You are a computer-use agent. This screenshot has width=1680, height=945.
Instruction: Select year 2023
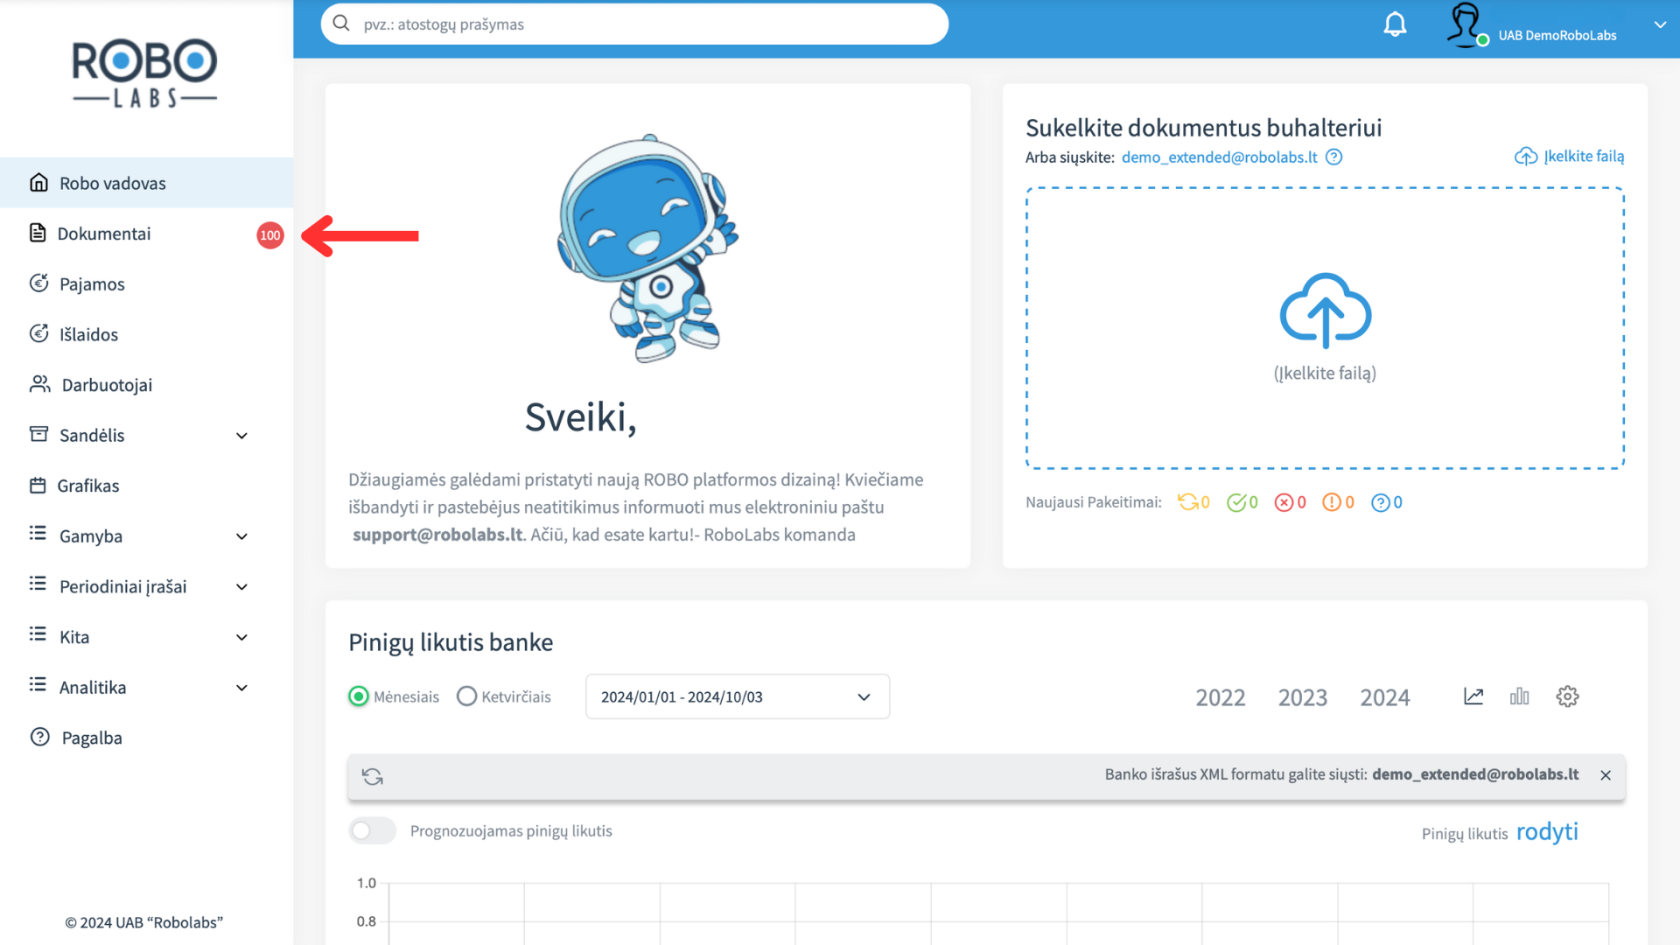[x=1302, y=697]
